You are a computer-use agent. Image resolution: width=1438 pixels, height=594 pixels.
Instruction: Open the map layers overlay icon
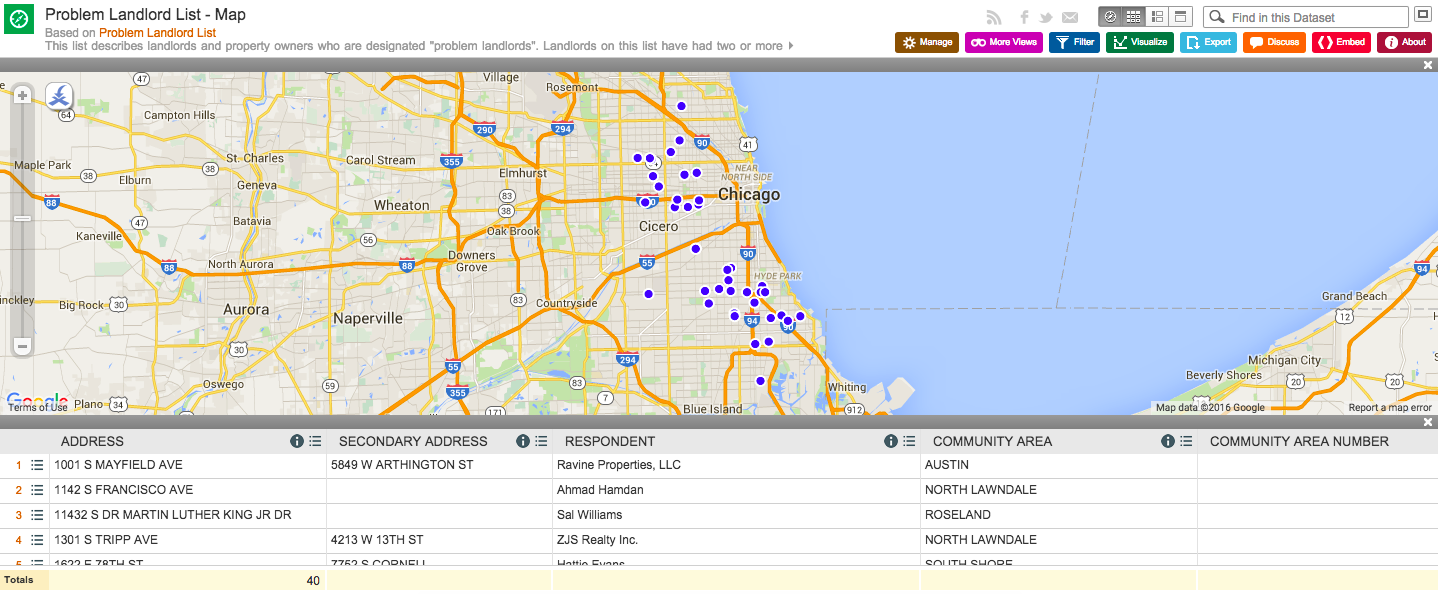[x=60, y=96]
